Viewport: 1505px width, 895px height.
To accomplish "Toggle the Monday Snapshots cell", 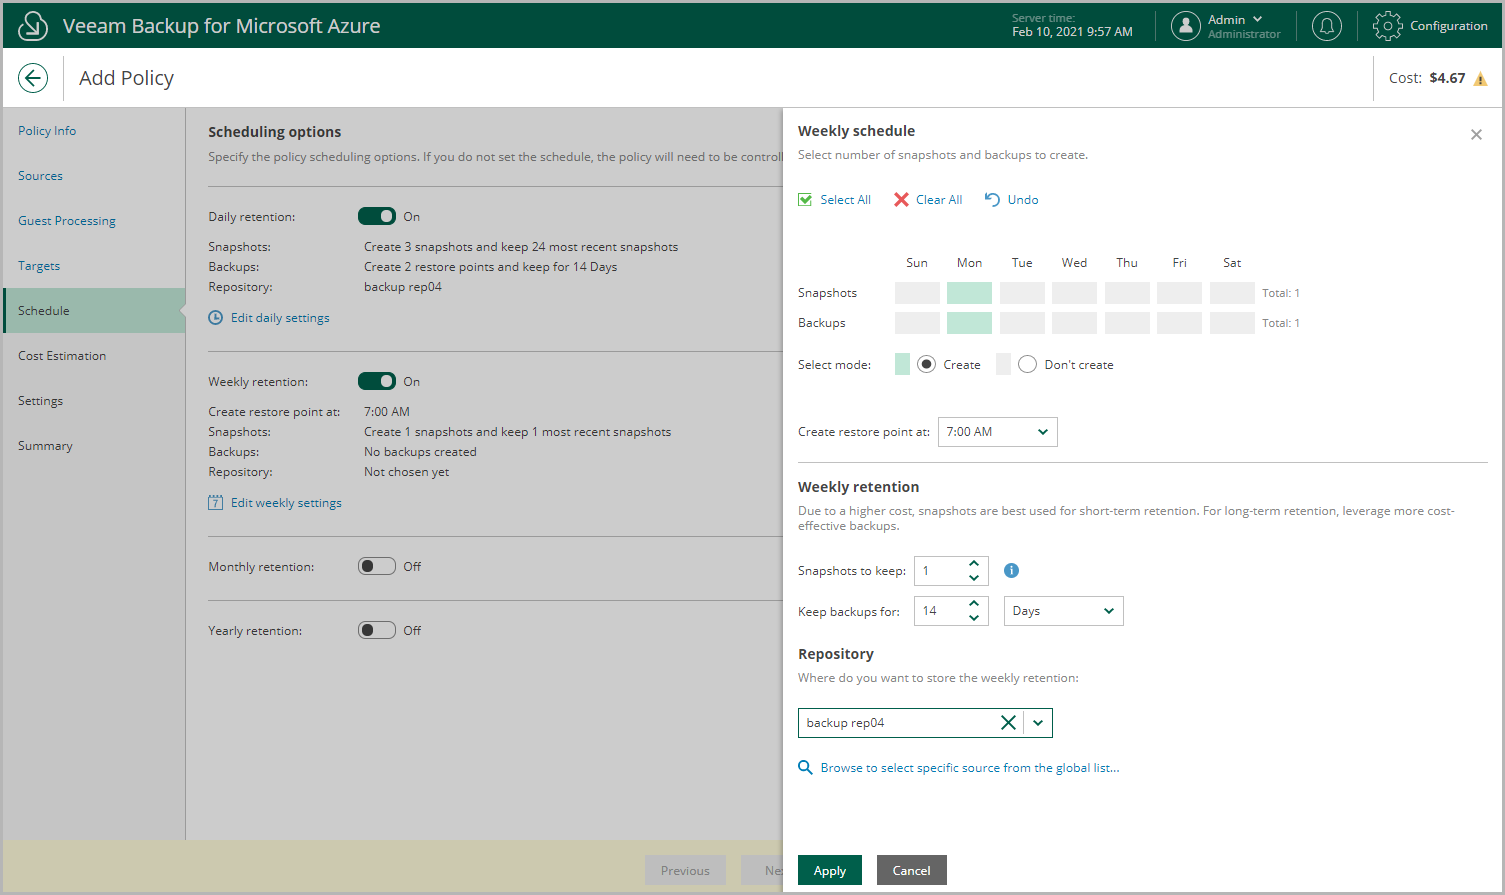I will tap(969, 293).
